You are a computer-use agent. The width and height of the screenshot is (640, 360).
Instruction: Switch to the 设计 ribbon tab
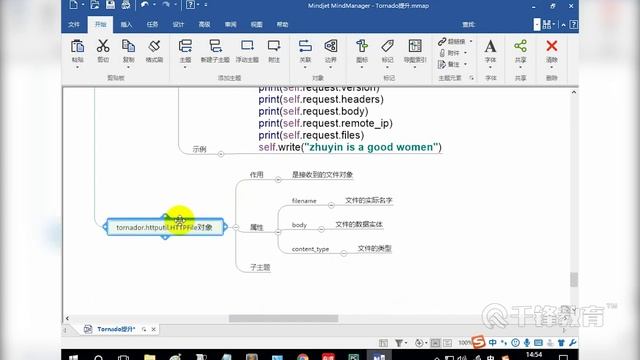[178, 24]
